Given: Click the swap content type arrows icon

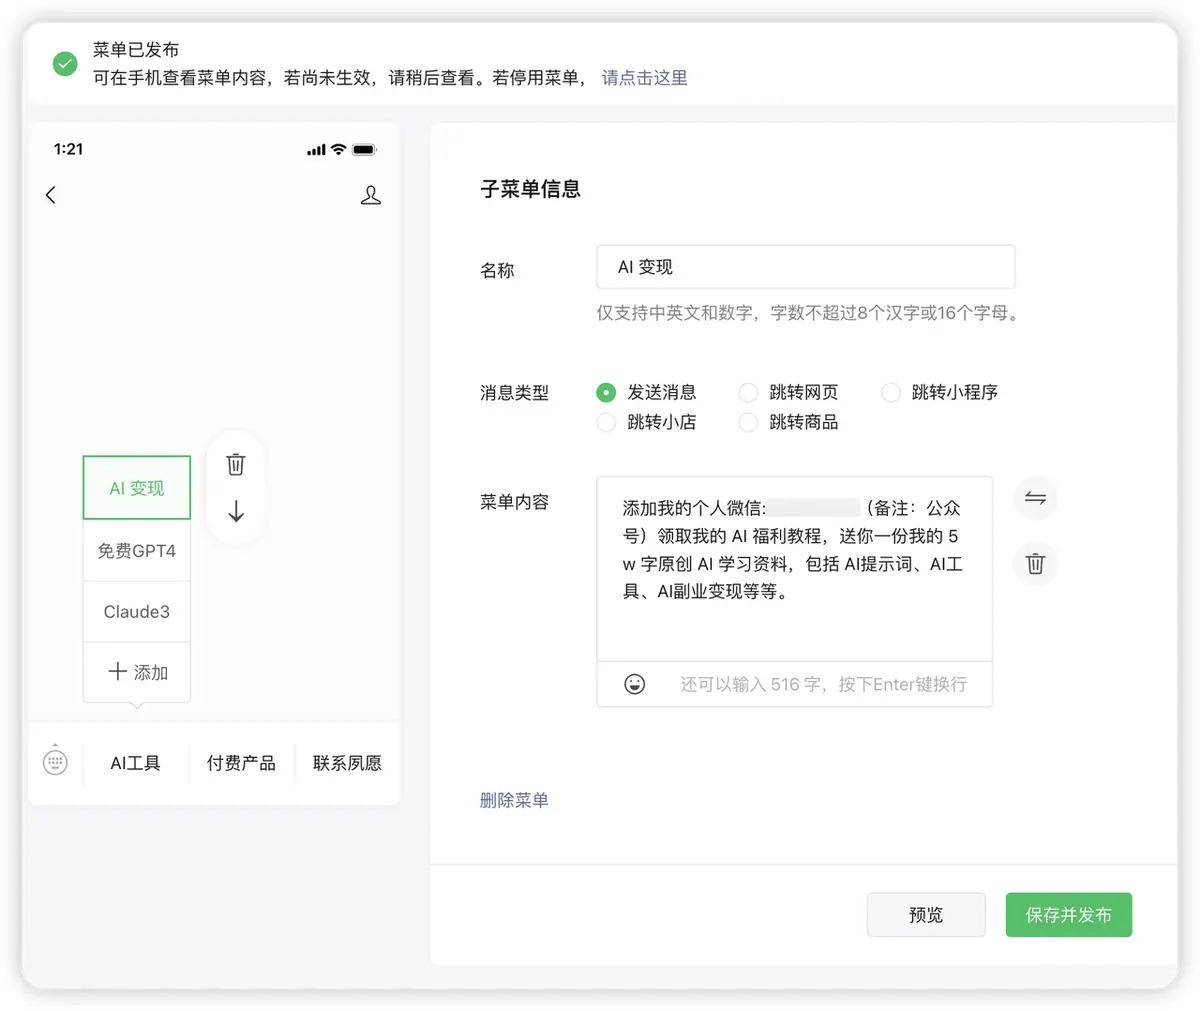Looking at the screenshot, I should click(x=1035, y=498).
